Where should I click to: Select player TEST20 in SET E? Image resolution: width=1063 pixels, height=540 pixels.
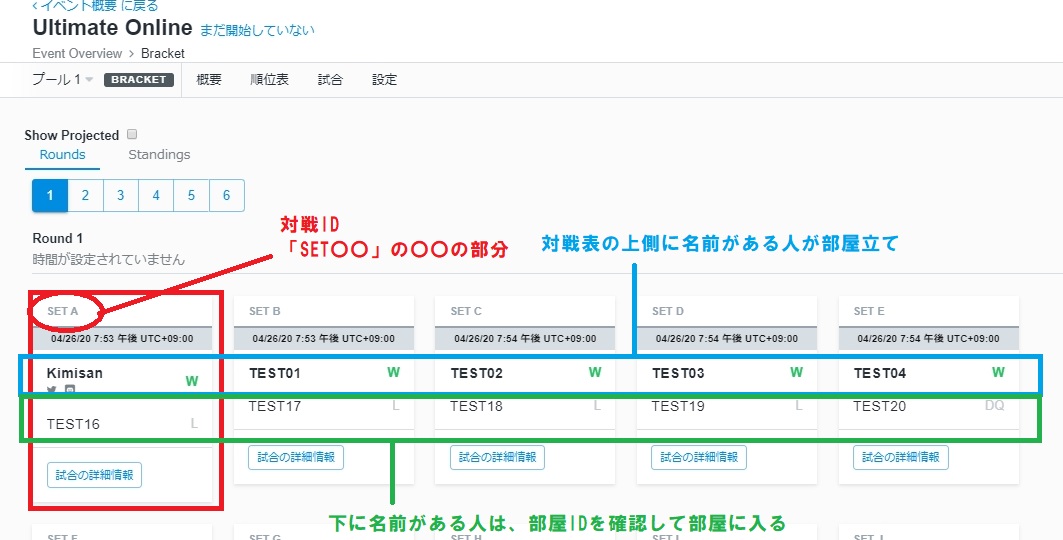click(x=880, y=407)
